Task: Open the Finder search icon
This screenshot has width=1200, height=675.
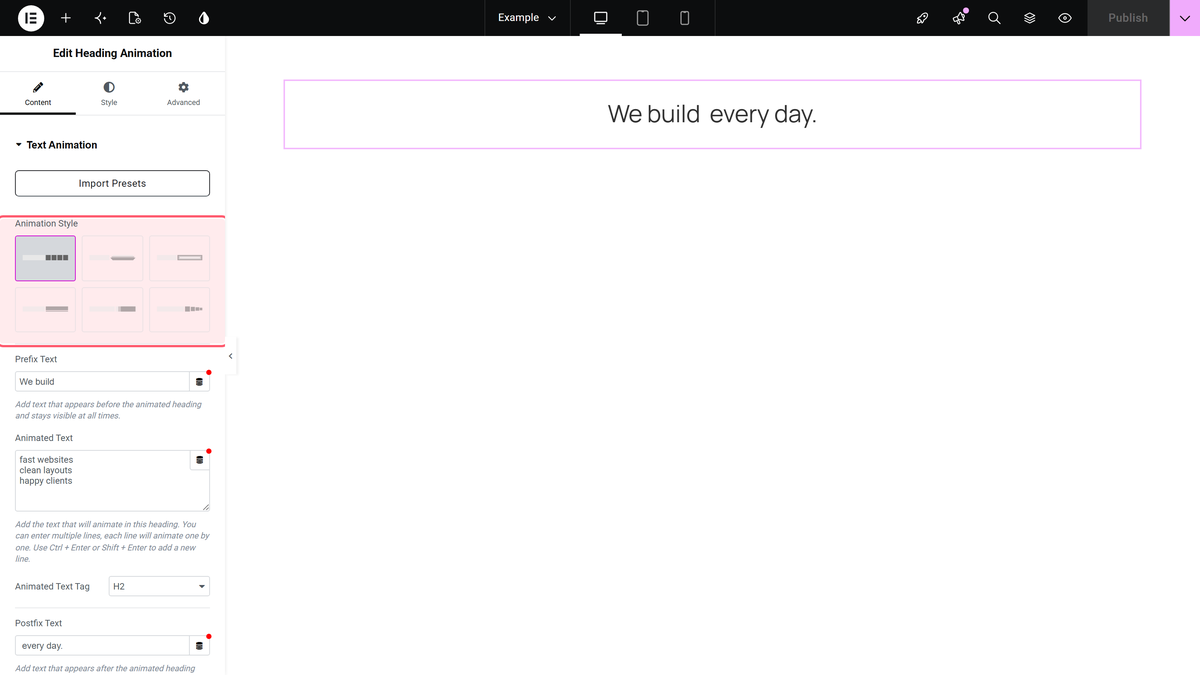Action: point(994,18)
